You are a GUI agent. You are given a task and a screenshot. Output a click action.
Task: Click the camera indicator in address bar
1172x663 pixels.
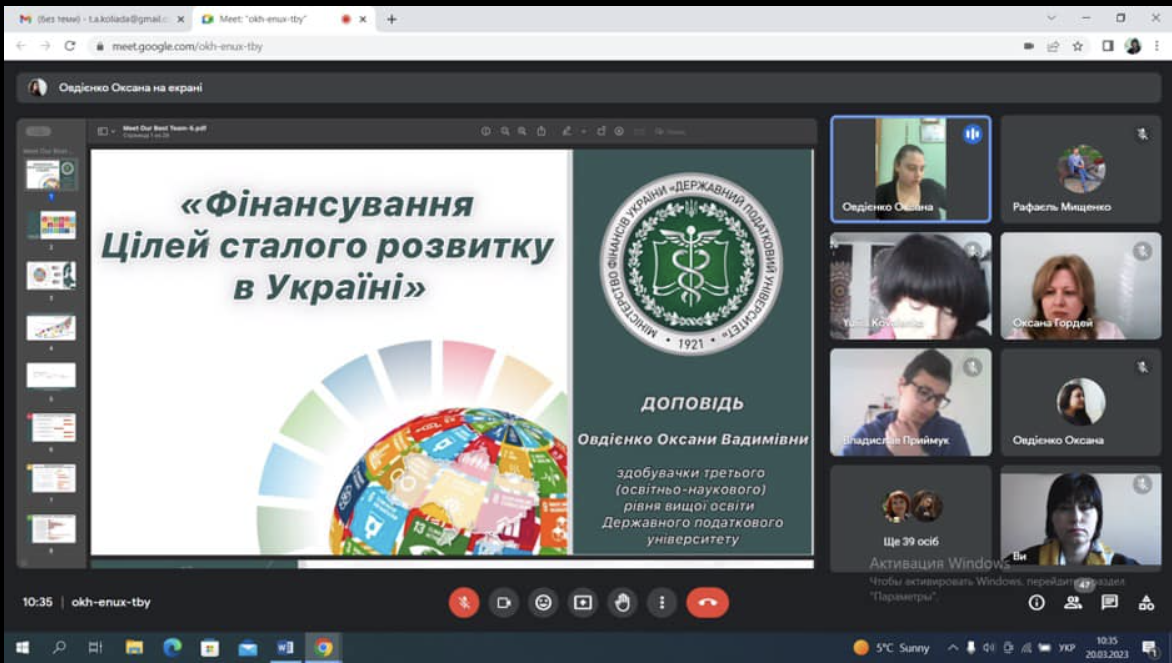tap(1028, 46)
